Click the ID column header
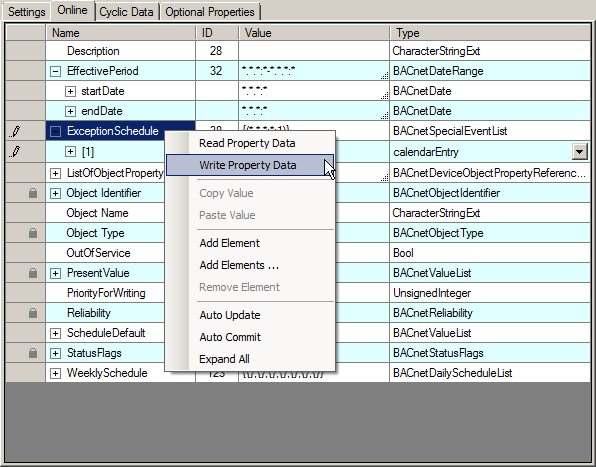Viewport: 596px width, 467px height. click(x=217, y=33)
